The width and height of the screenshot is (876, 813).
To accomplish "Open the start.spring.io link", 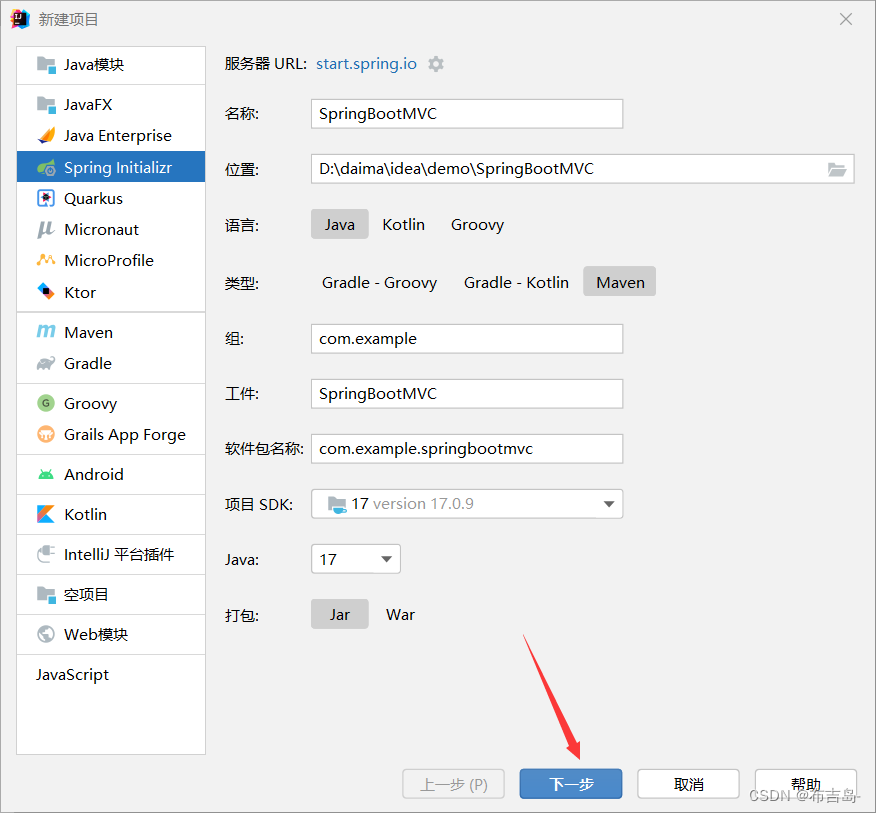I will (x=366, y=63).
